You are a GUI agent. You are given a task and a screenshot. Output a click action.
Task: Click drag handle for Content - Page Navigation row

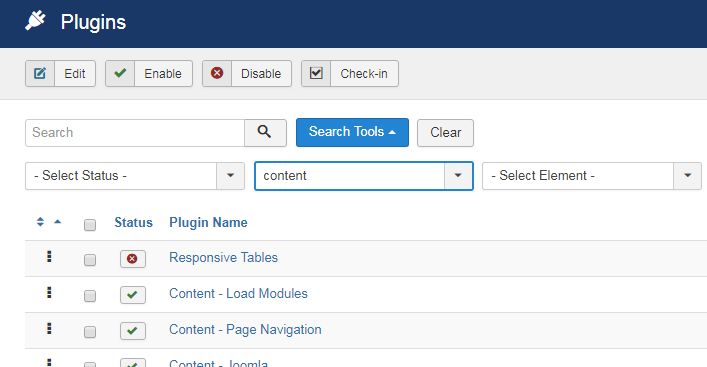click(49, 329)
